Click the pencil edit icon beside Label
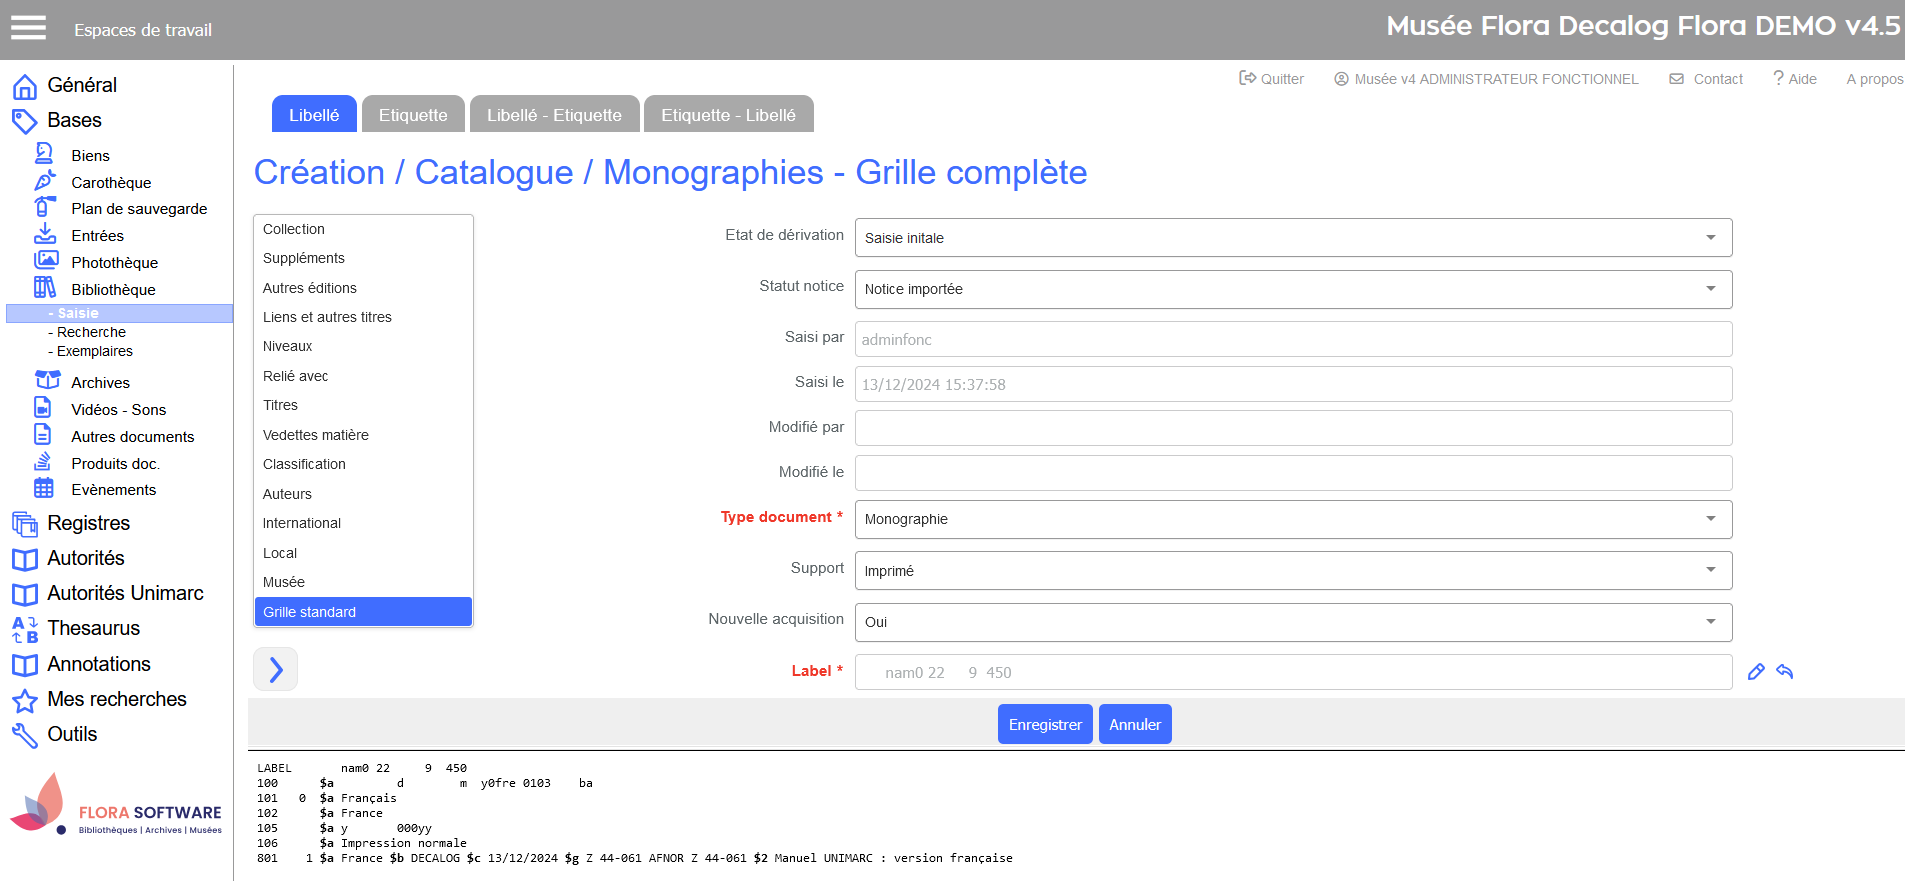This screenshot has height=881, width=1905. (1756, 672)
